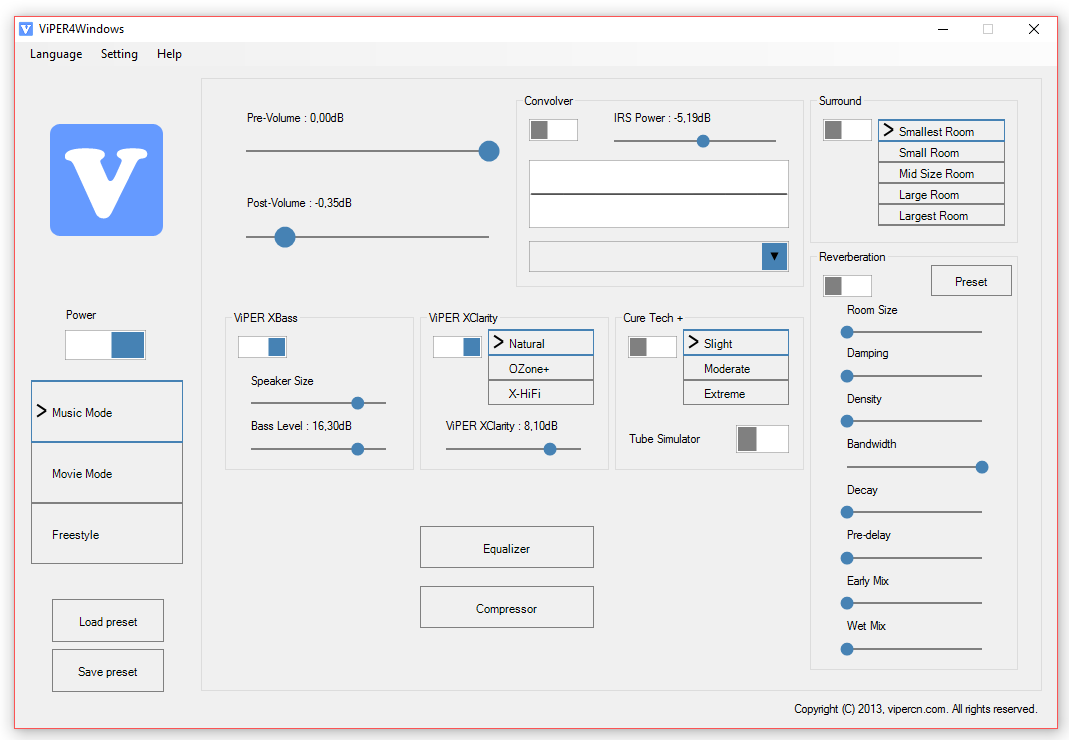Click the Post-Volume slider handle
The image size is (1069, 740).
tap(285, 237)
